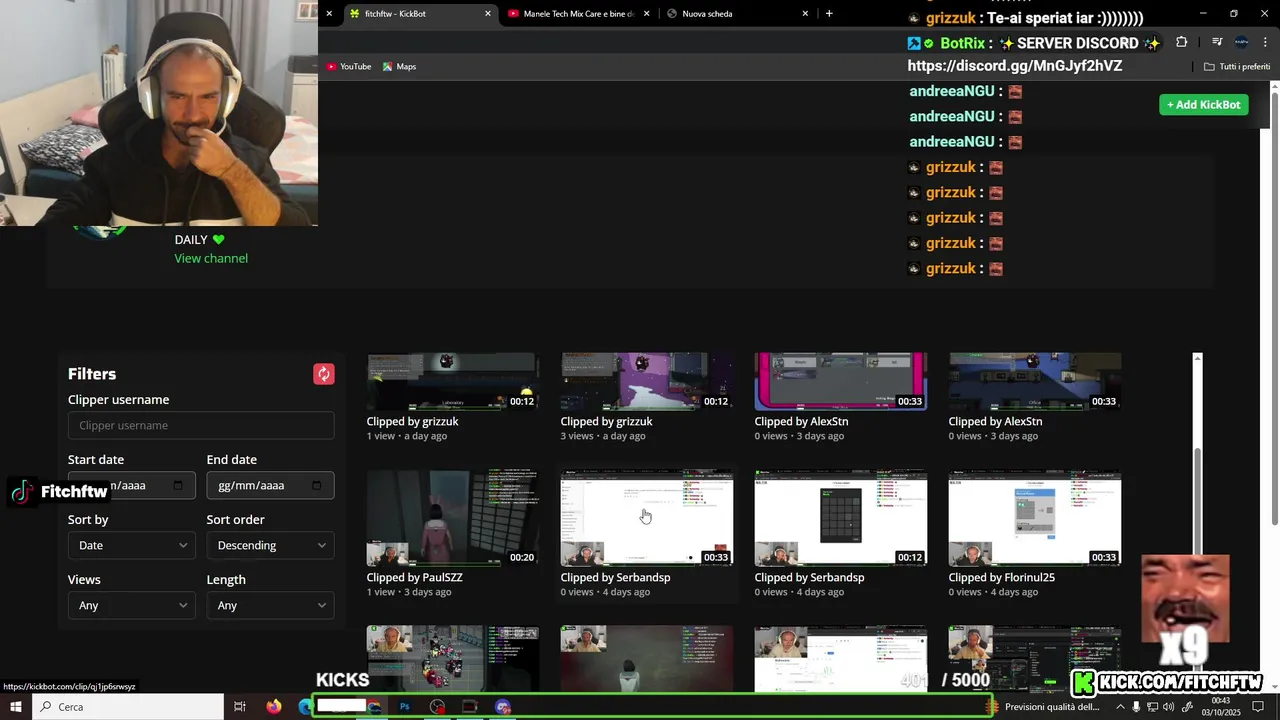Expand the Length Any dropdown
Image resolution: width=1280 pixels, height=720 pixels.
[270, 605]
